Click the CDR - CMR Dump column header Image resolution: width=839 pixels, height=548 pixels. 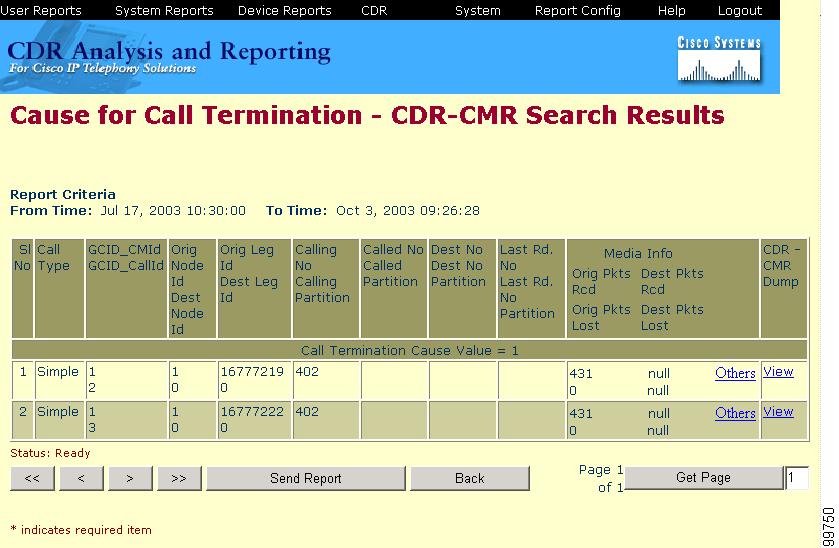(783, 288)
